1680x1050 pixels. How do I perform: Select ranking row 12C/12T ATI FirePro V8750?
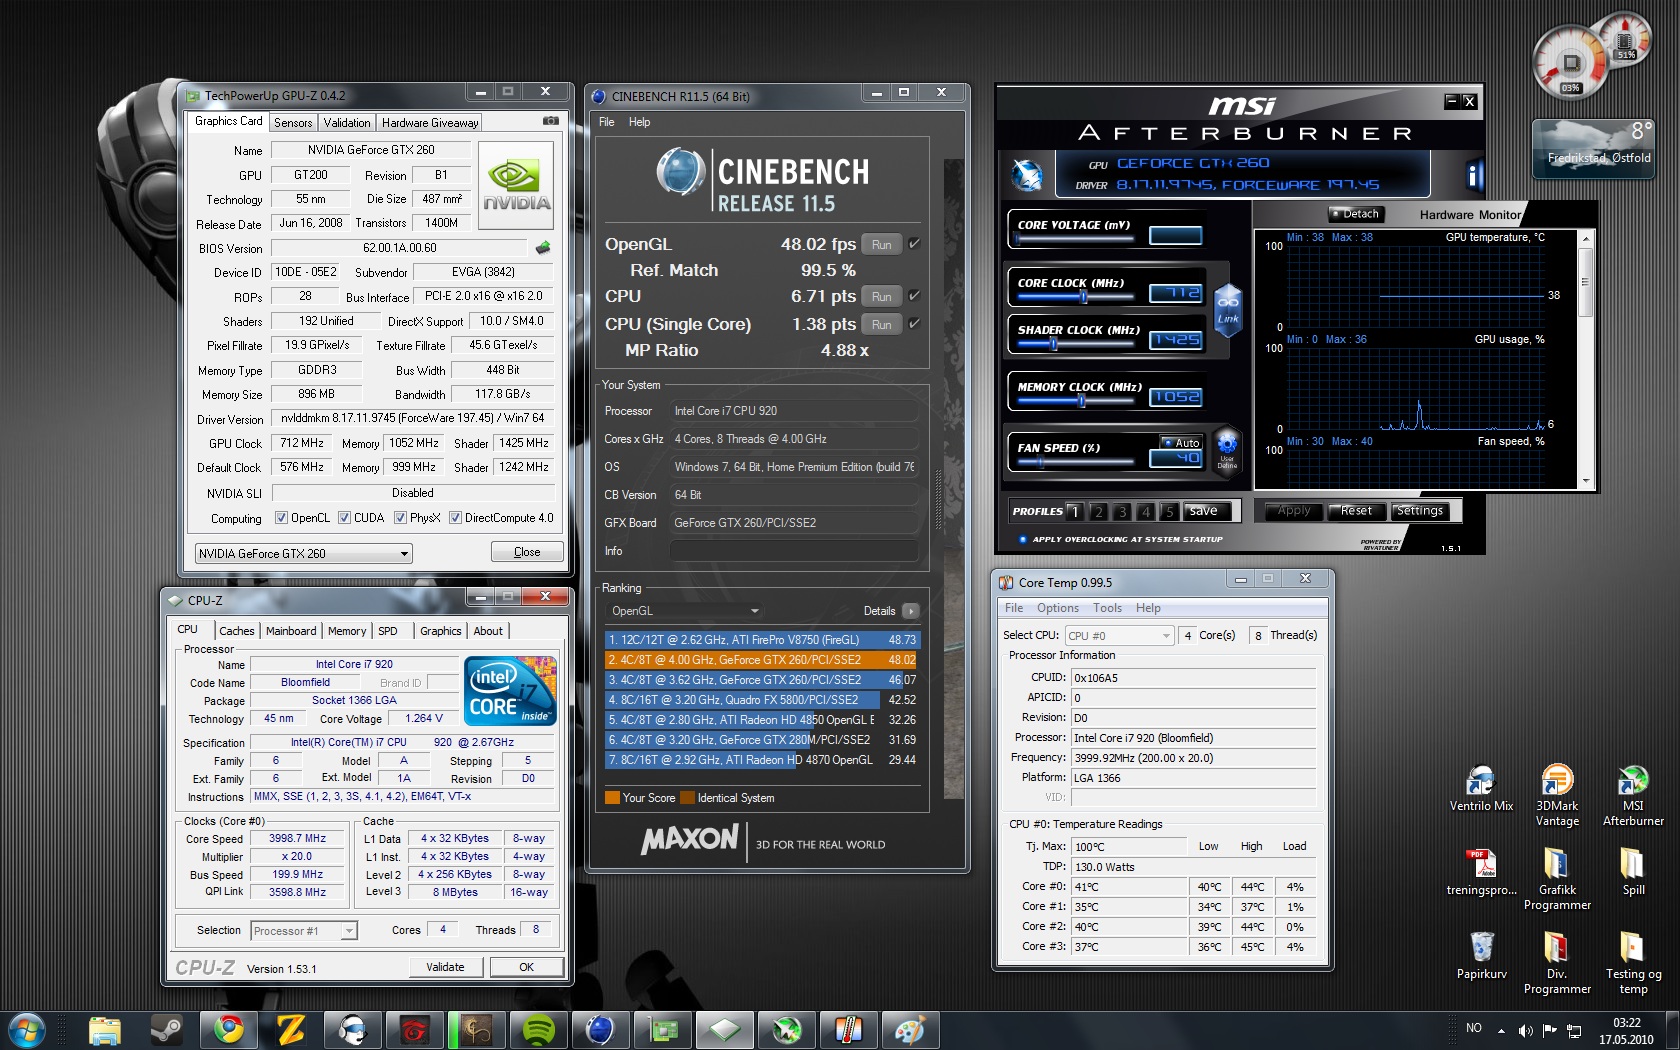click(x=761, y=640)
